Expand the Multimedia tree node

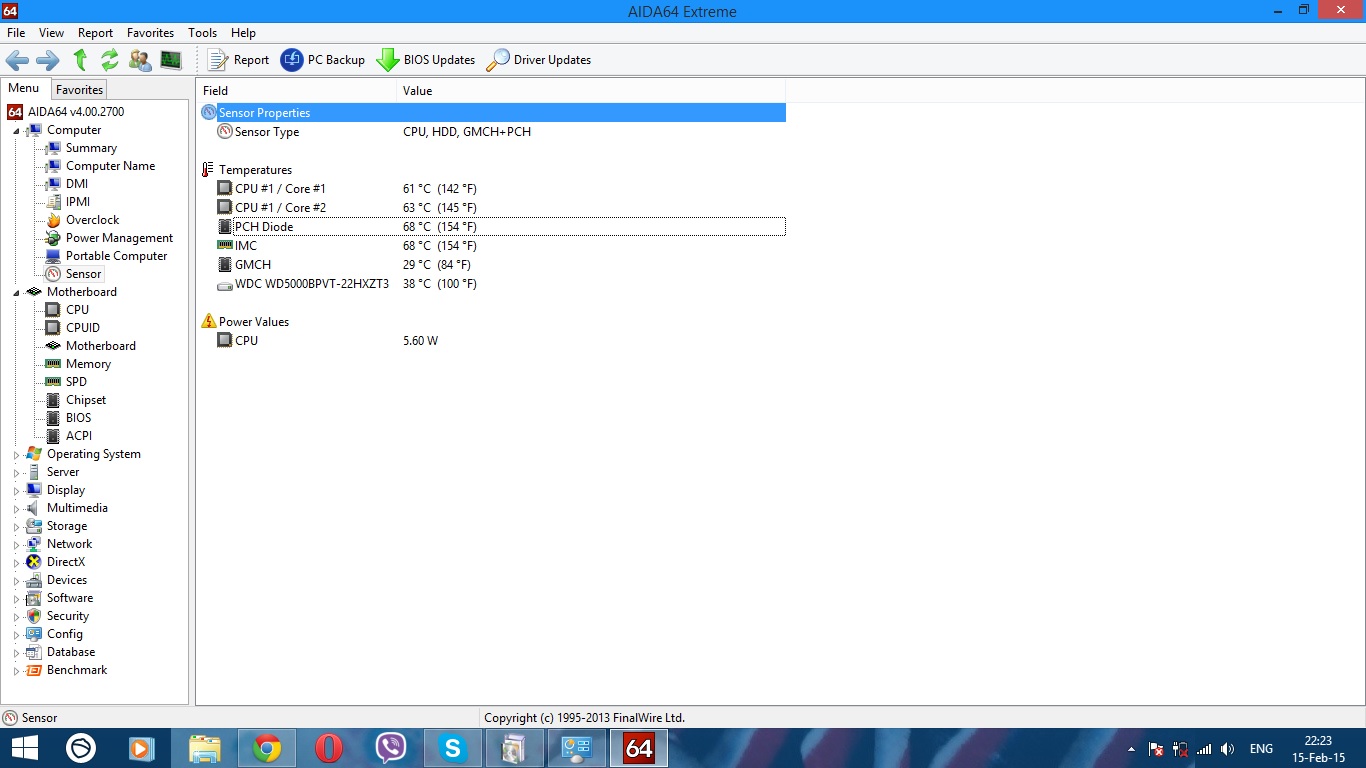click(16, 509)
